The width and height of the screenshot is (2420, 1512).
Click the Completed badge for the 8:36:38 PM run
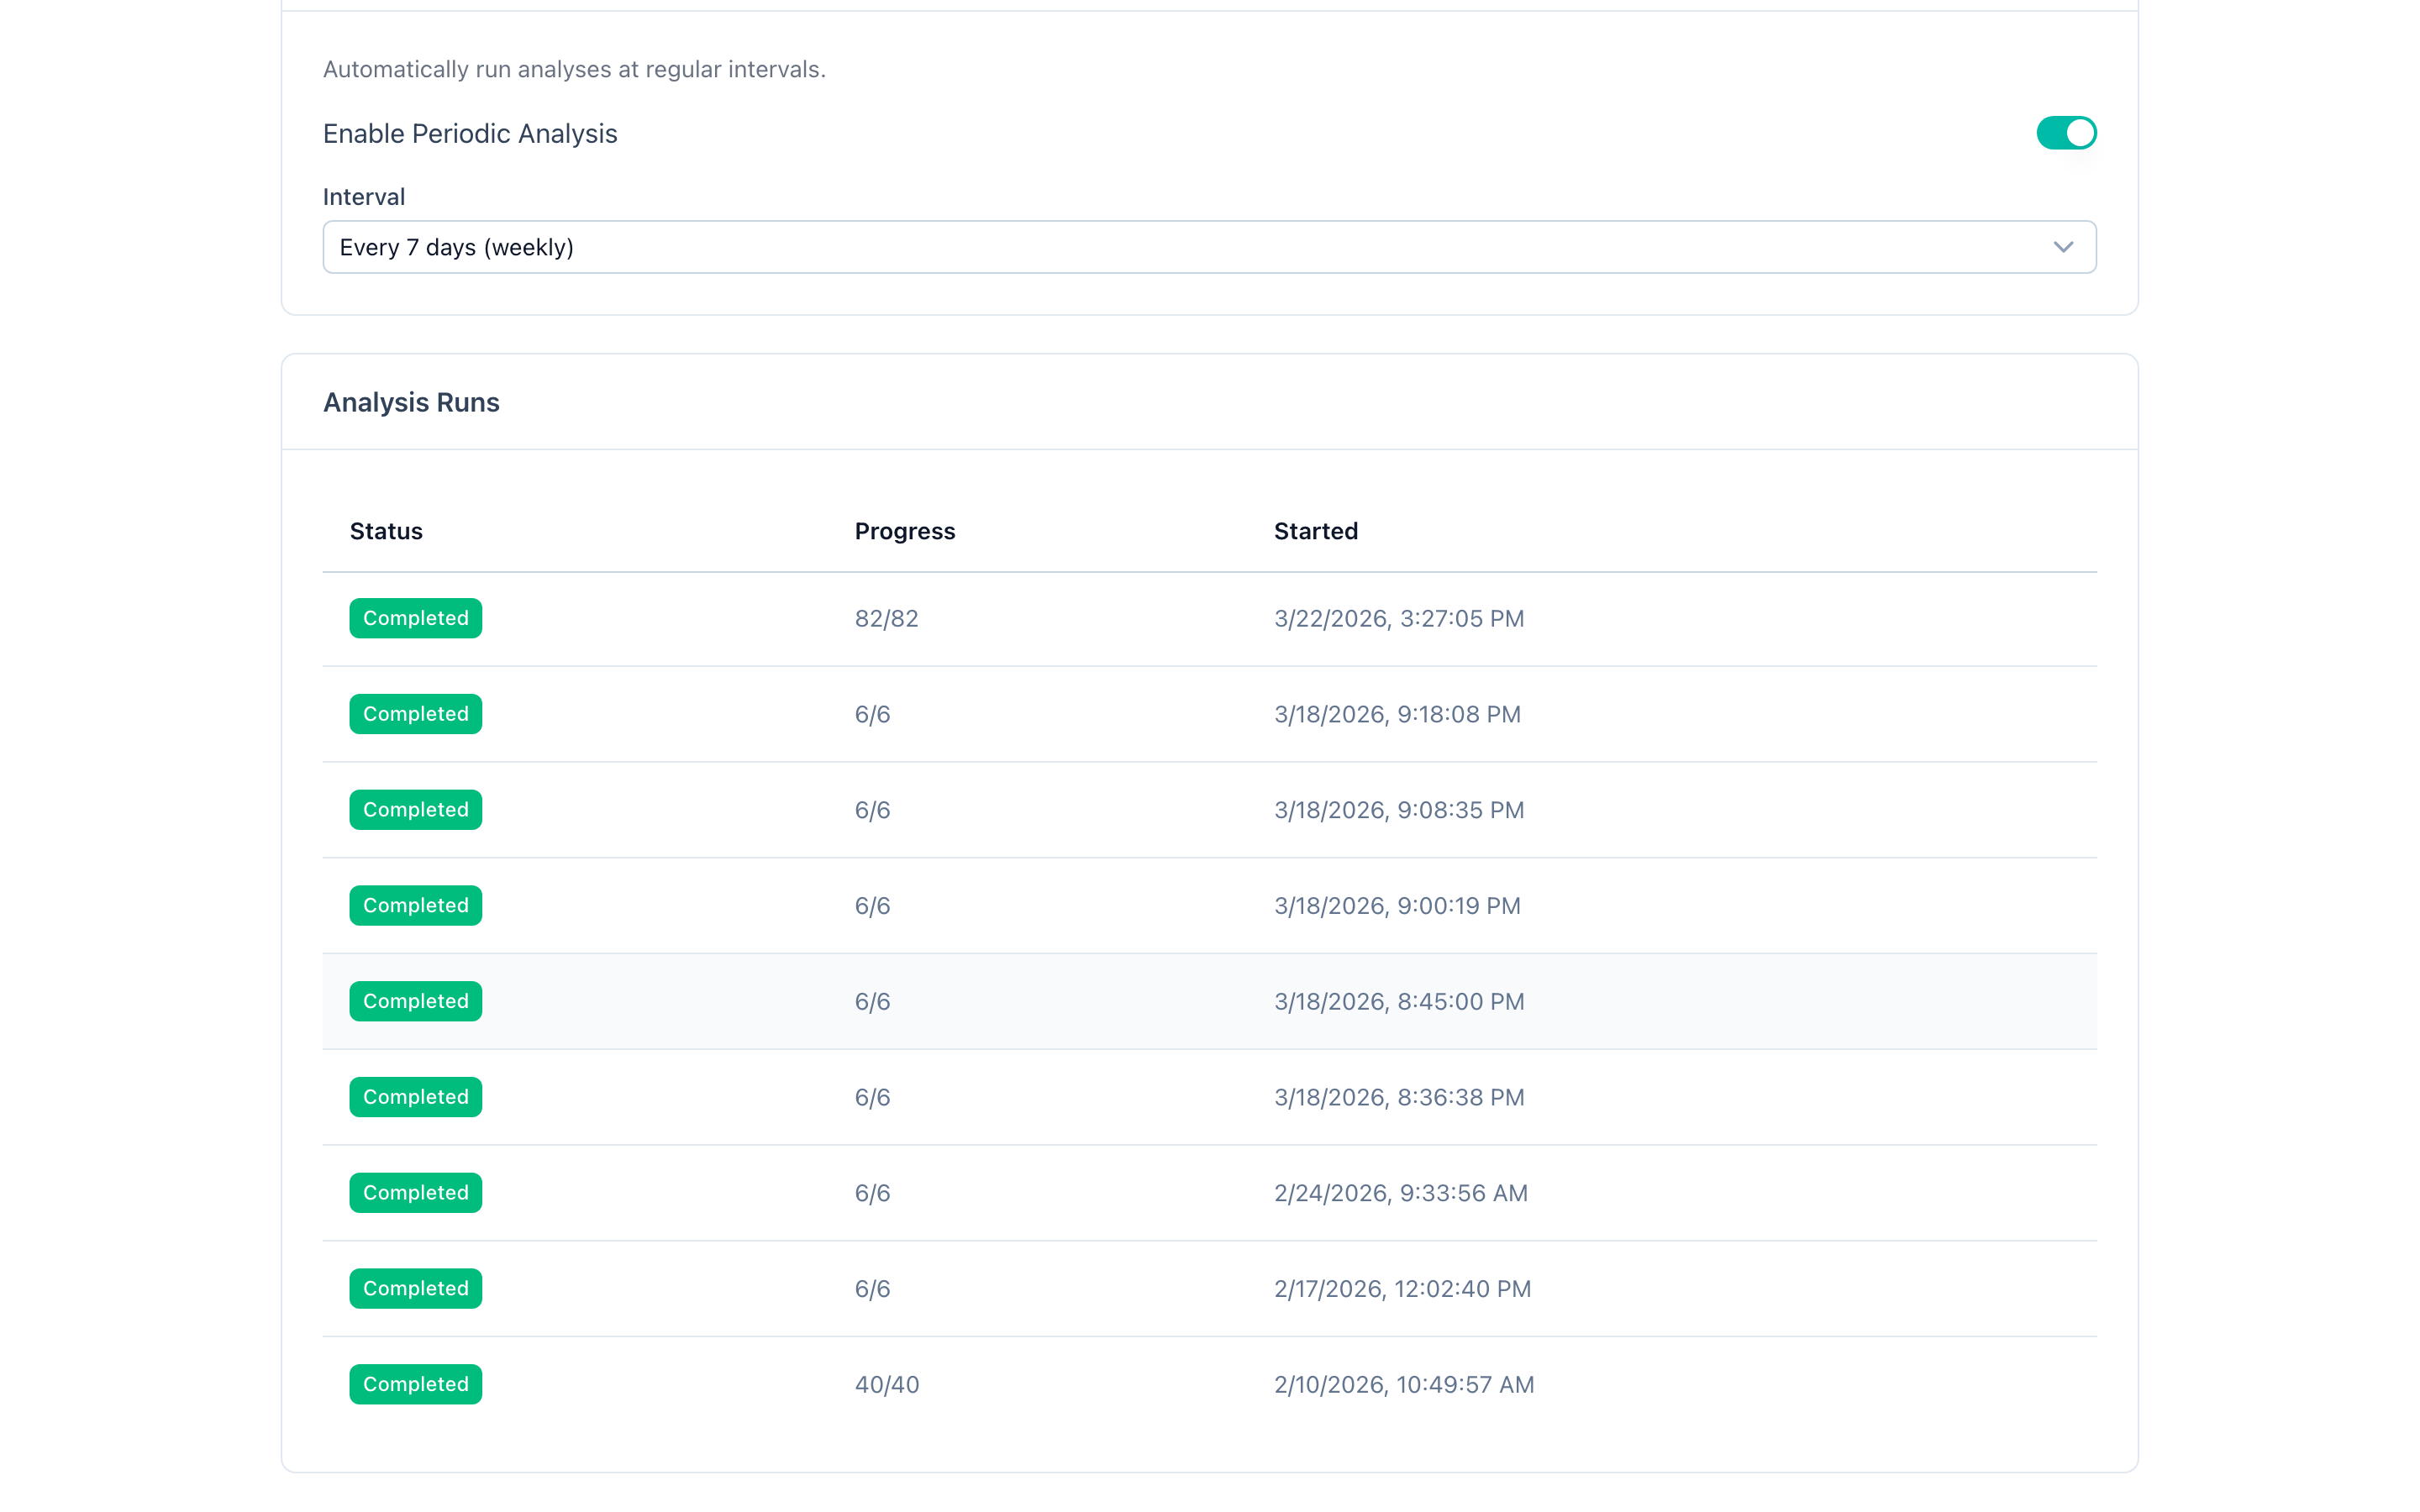pos(415,1096)
